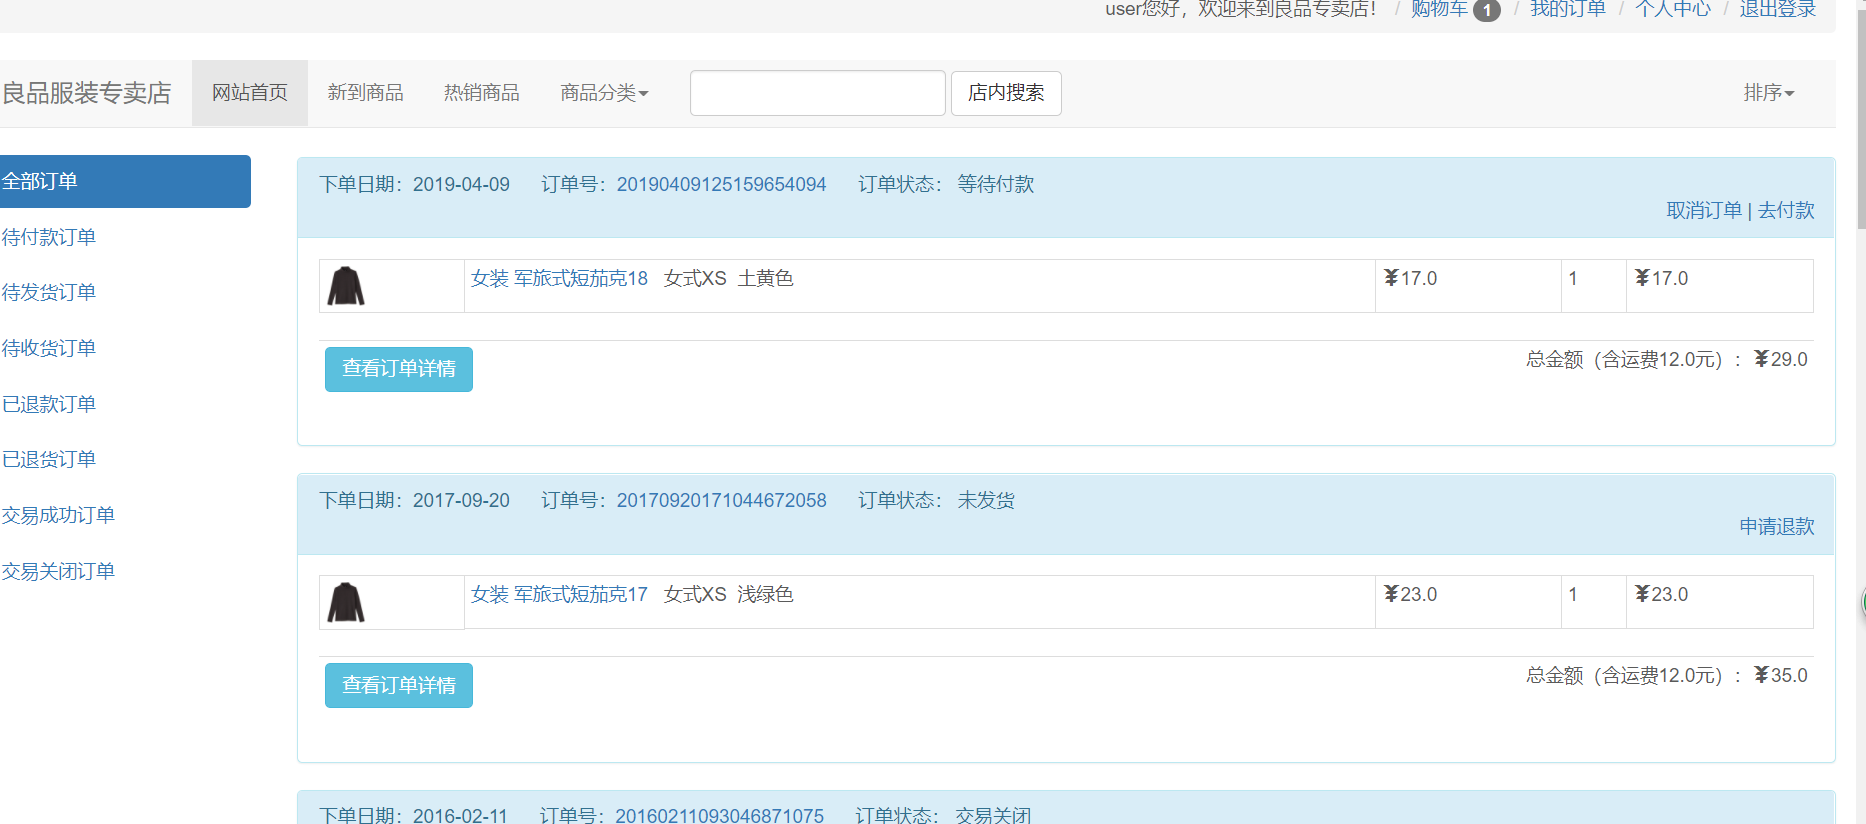
Task: Click the 浅绿色 color text
Action: [765, 594]
